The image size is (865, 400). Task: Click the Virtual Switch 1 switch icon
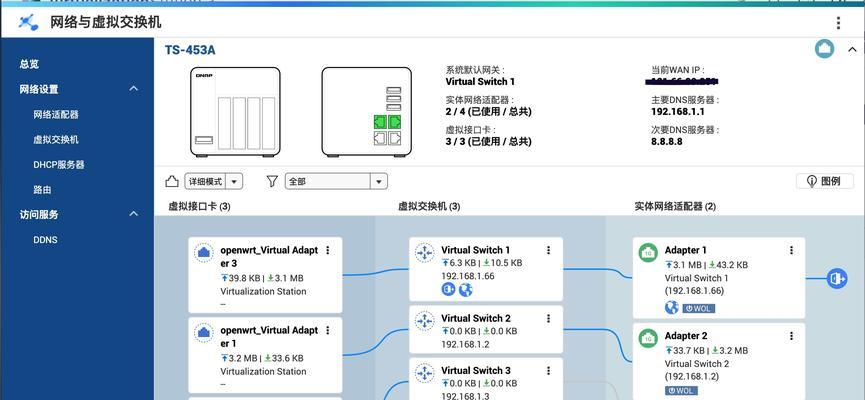[424, 253]
